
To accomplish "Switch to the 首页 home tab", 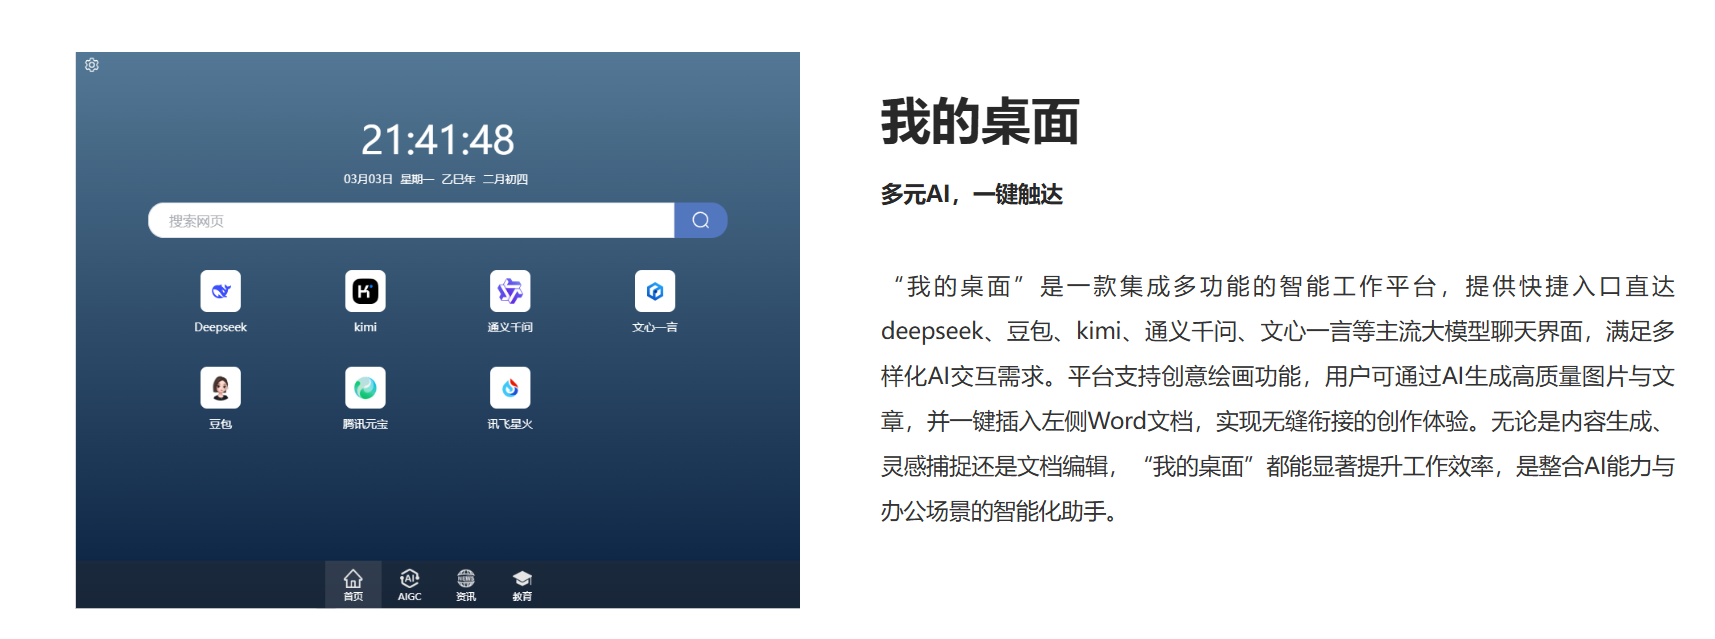I will click(353, 585).
